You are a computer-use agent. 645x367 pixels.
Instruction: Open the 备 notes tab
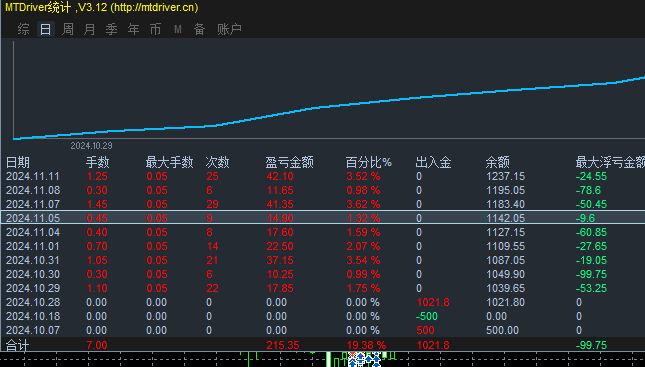coord(200,29)
